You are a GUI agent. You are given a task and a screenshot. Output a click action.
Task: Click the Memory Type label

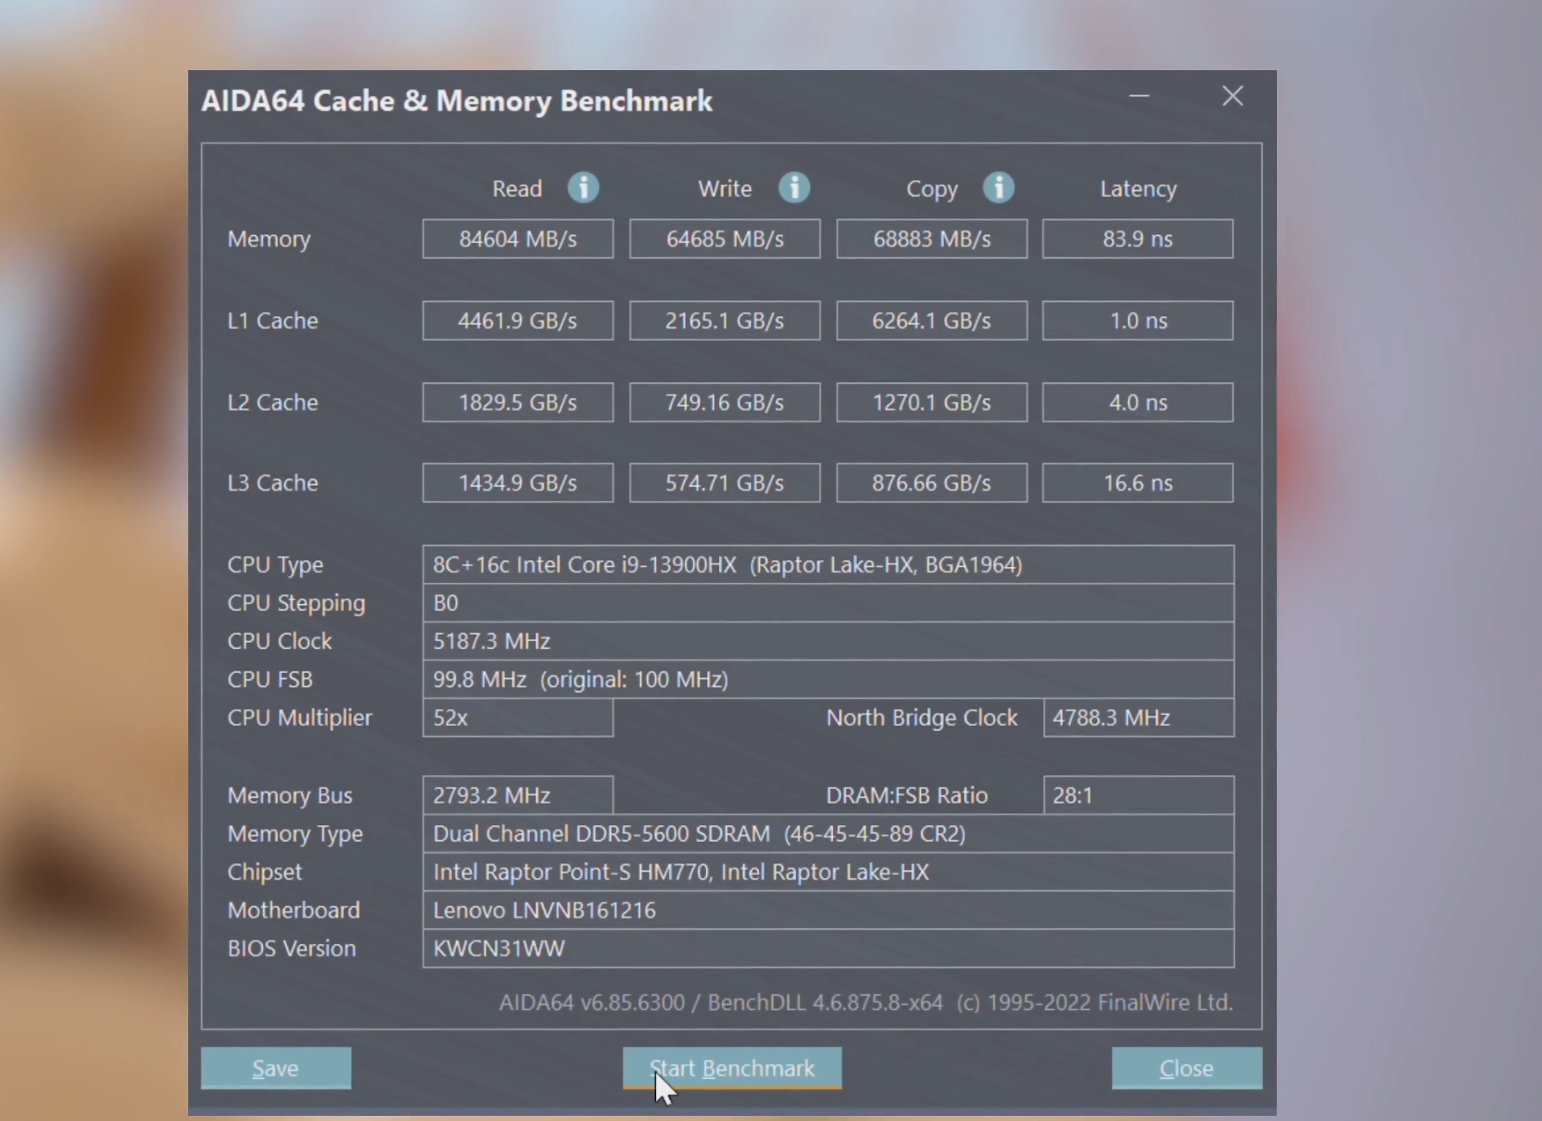point(295,835)
